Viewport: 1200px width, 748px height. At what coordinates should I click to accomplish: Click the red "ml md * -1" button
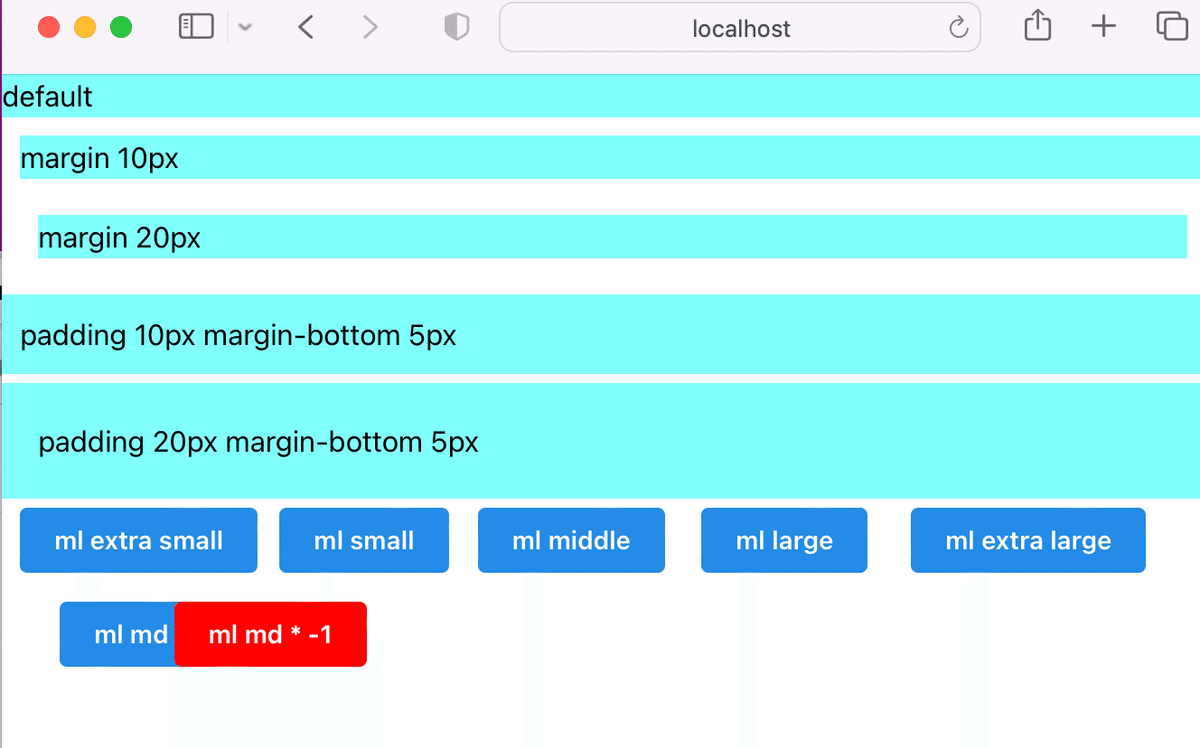[270, 634]
